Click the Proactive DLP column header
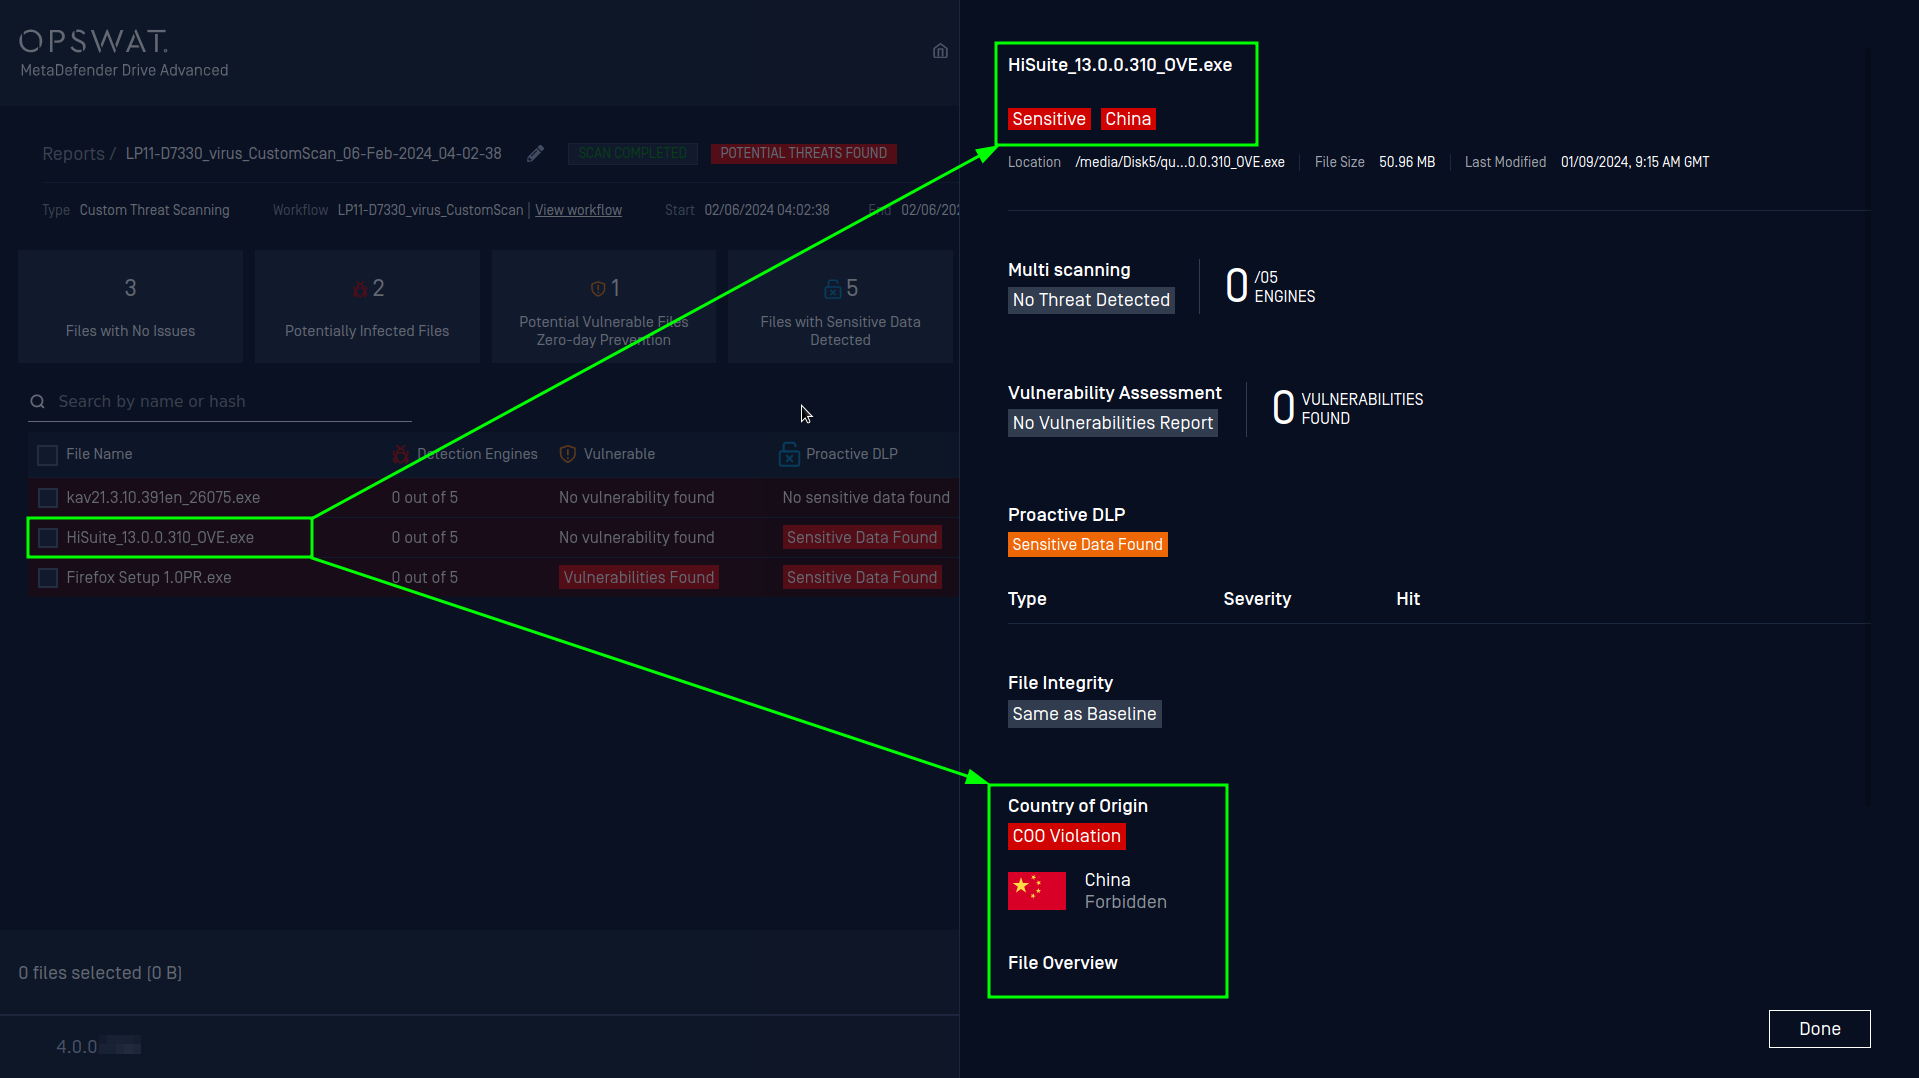The image size is (1919, 1078). (x=852, y=454)
